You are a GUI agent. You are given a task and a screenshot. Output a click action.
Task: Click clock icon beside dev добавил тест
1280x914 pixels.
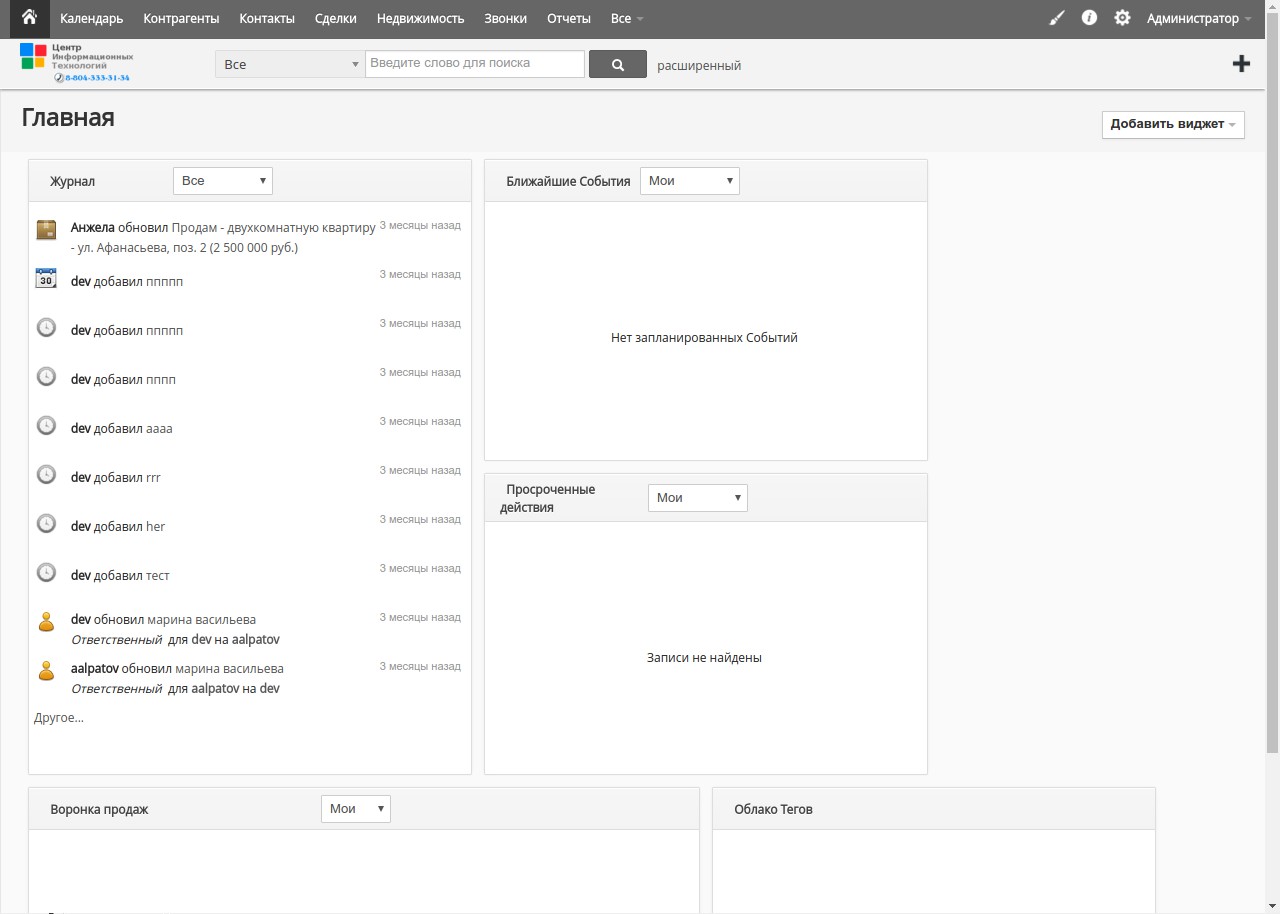46,572
